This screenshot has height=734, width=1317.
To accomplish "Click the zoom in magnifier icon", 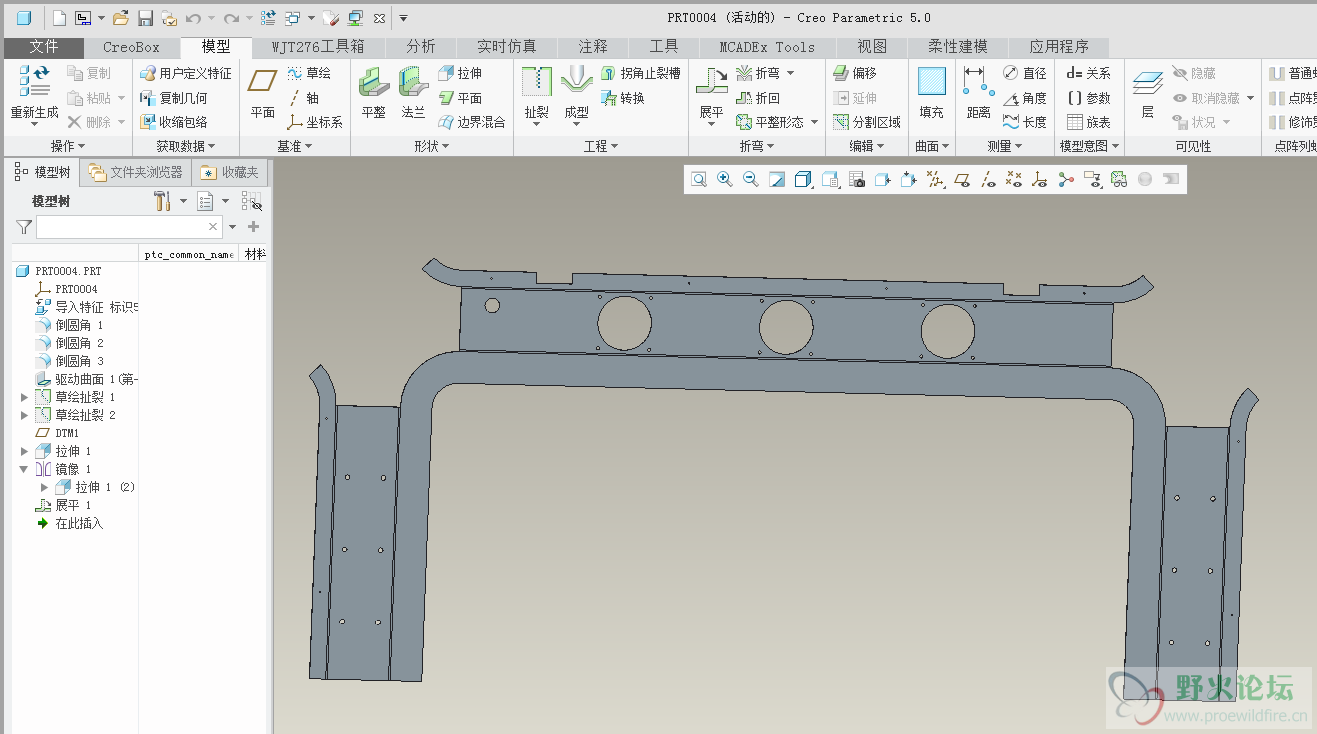I will pos(725,179).
